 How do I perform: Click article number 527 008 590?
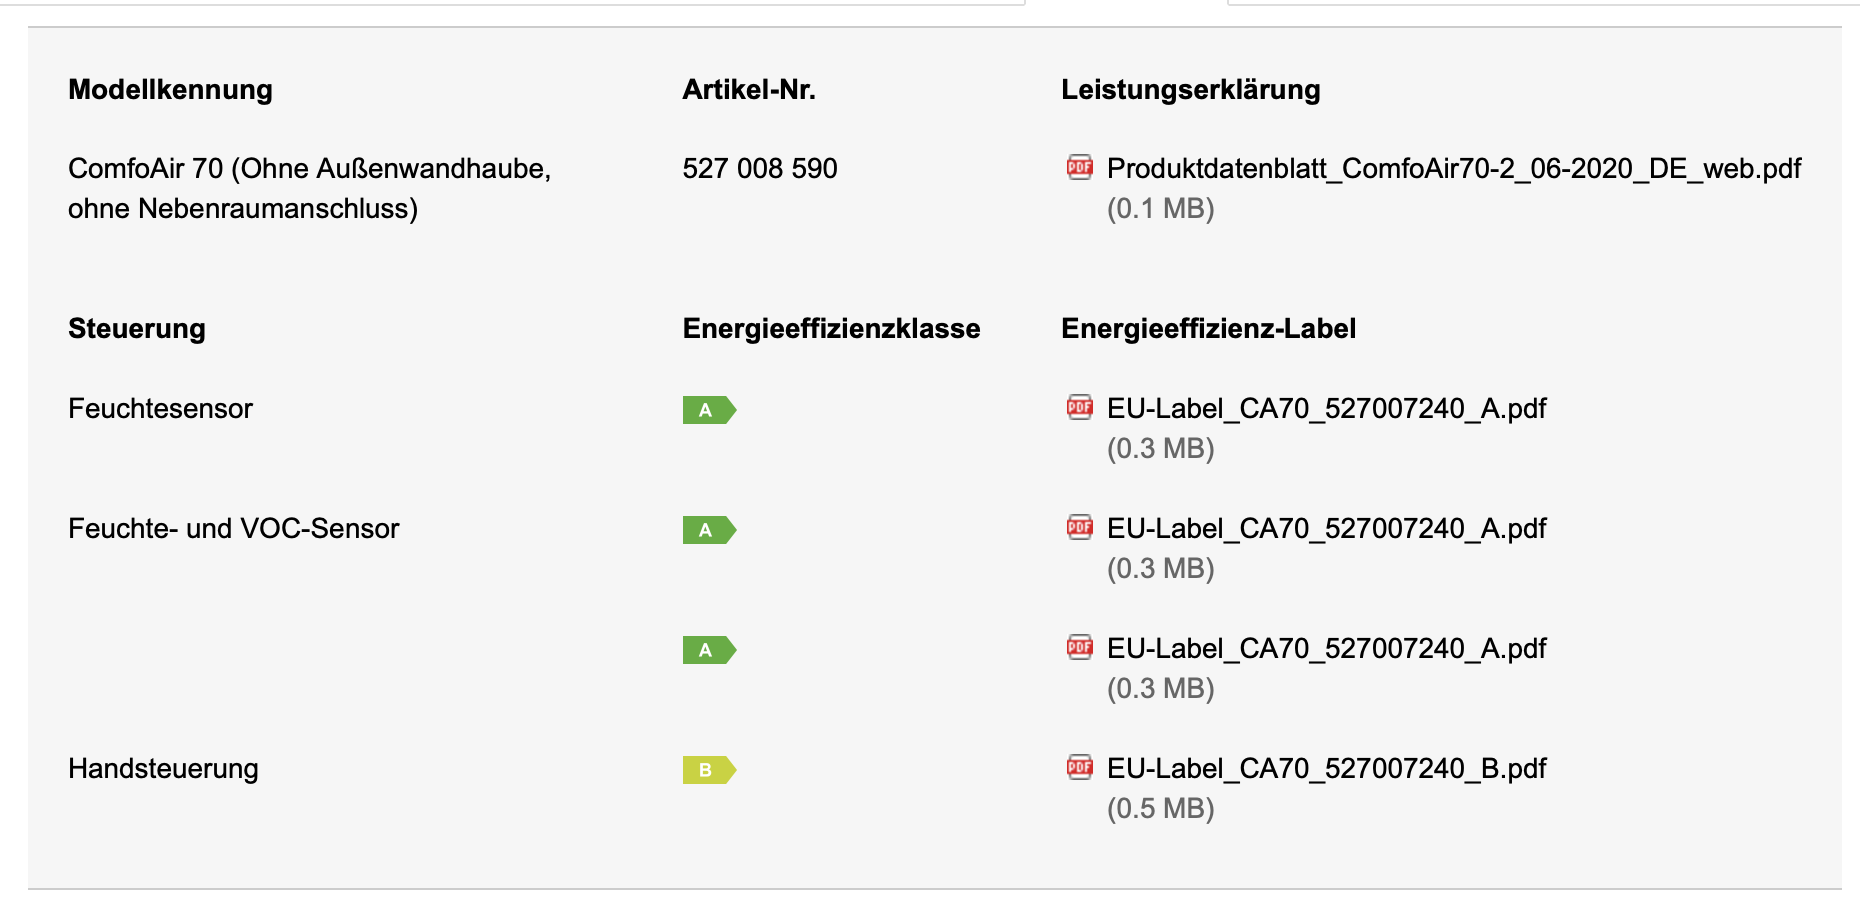(x=760, y=168)
